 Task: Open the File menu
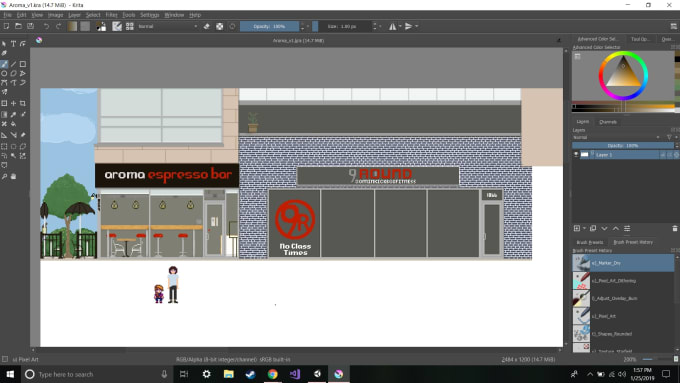7,15
